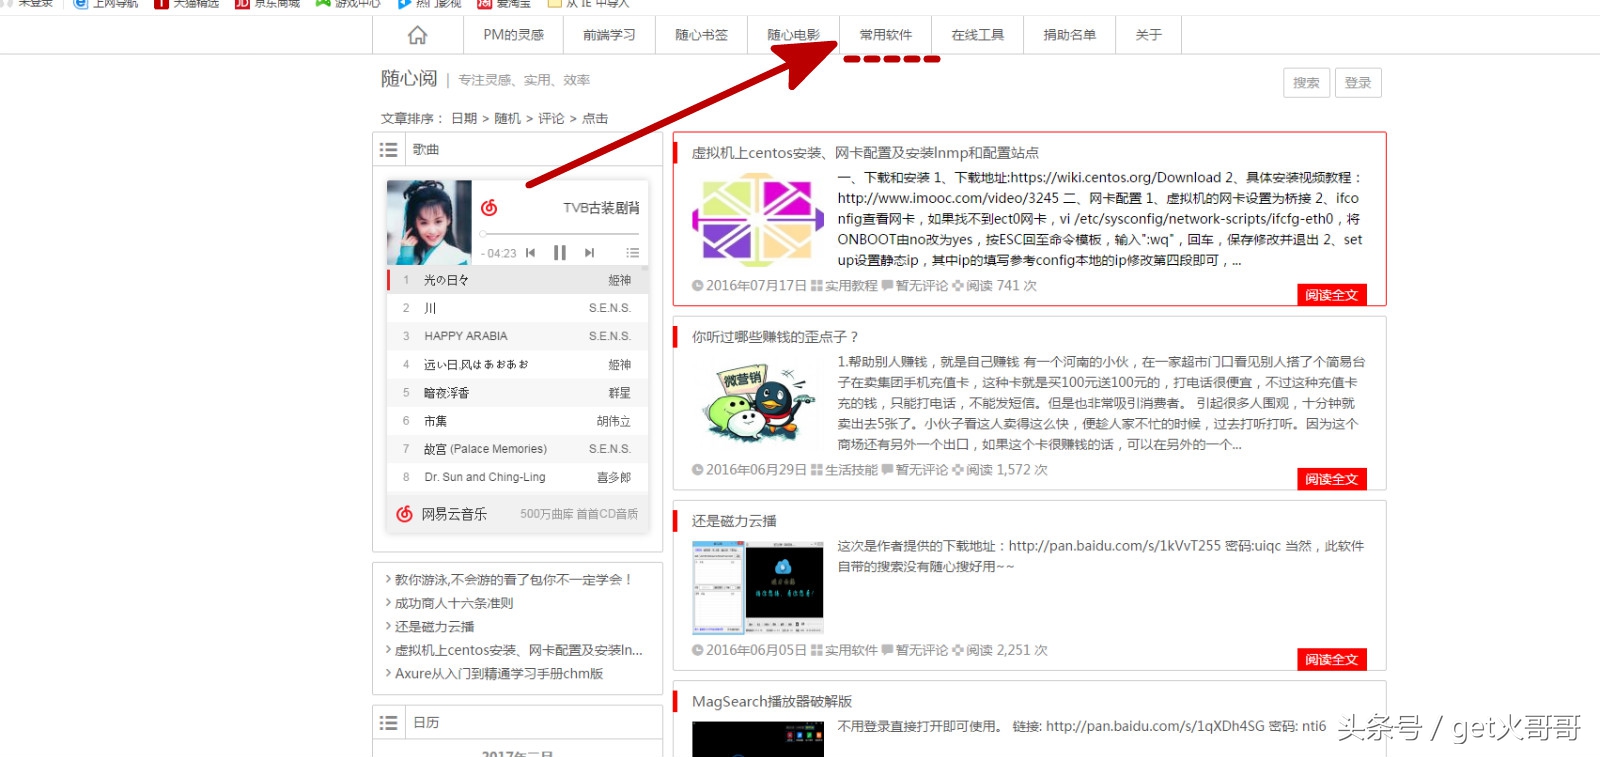
Task: Open 生活技能 category link
Action: point(851,470)
